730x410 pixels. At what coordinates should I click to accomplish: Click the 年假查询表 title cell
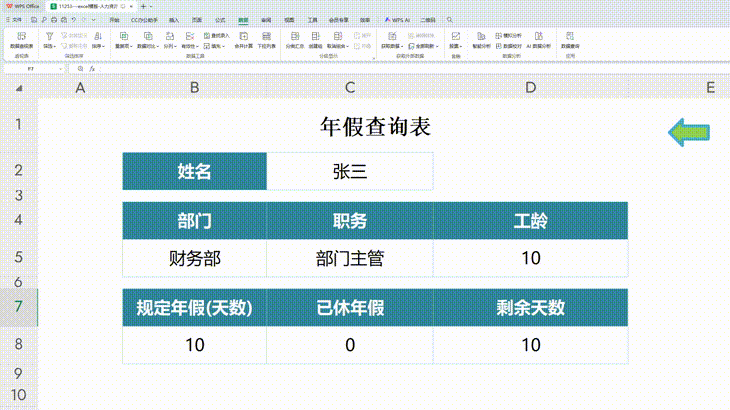click(375, 126)
